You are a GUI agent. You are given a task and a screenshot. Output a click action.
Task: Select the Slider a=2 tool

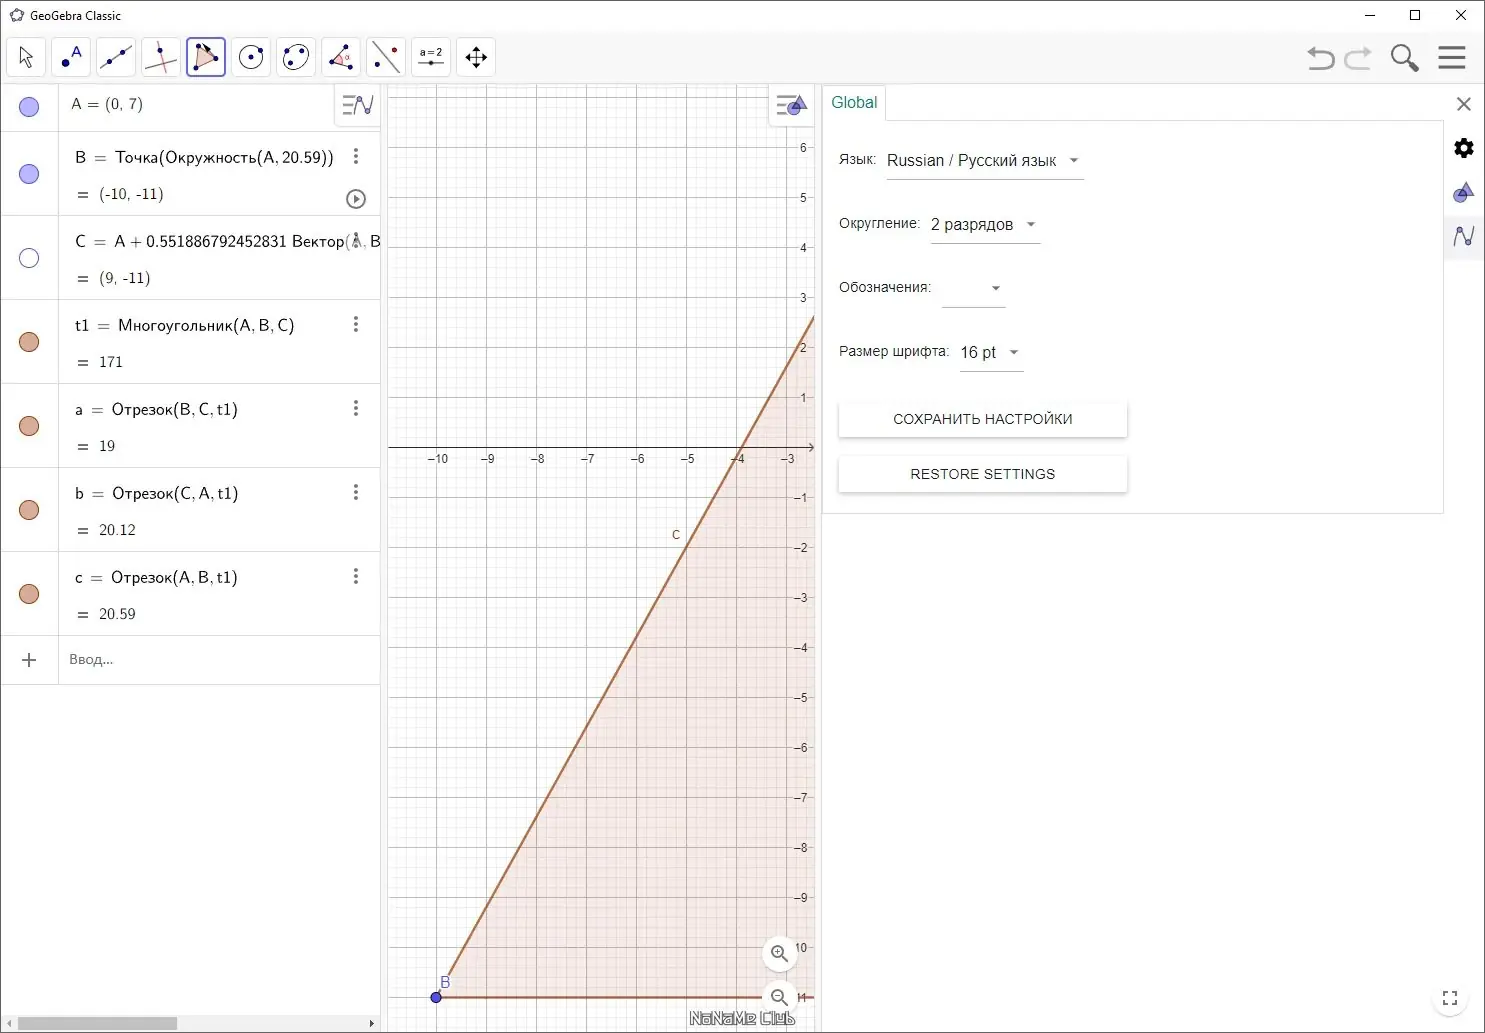(x=431, y=57)
